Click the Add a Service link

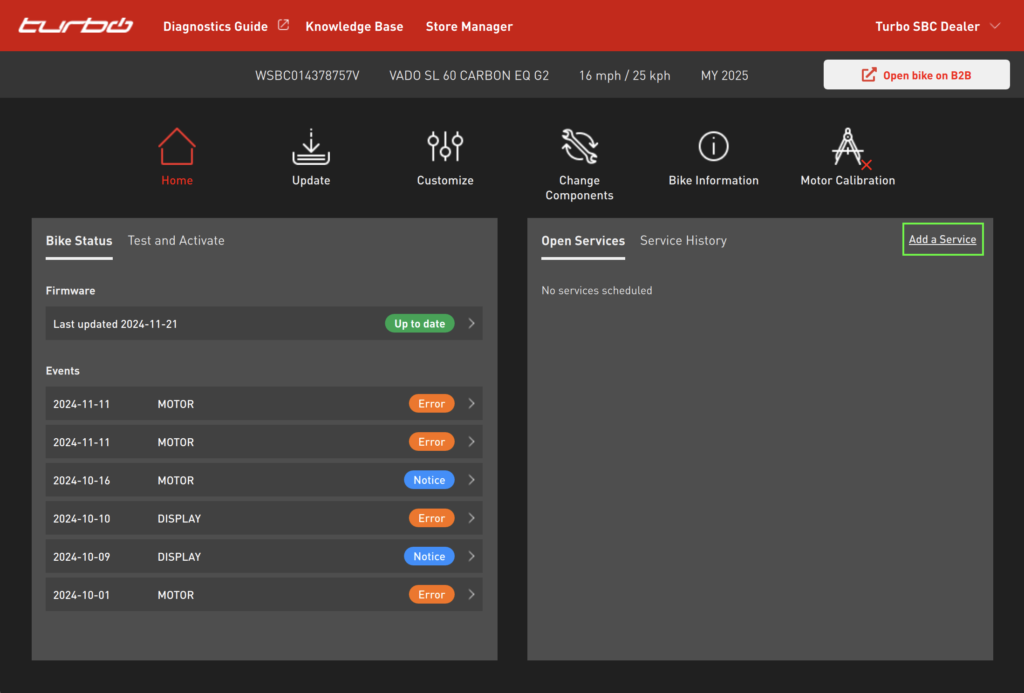click(942, 239)
